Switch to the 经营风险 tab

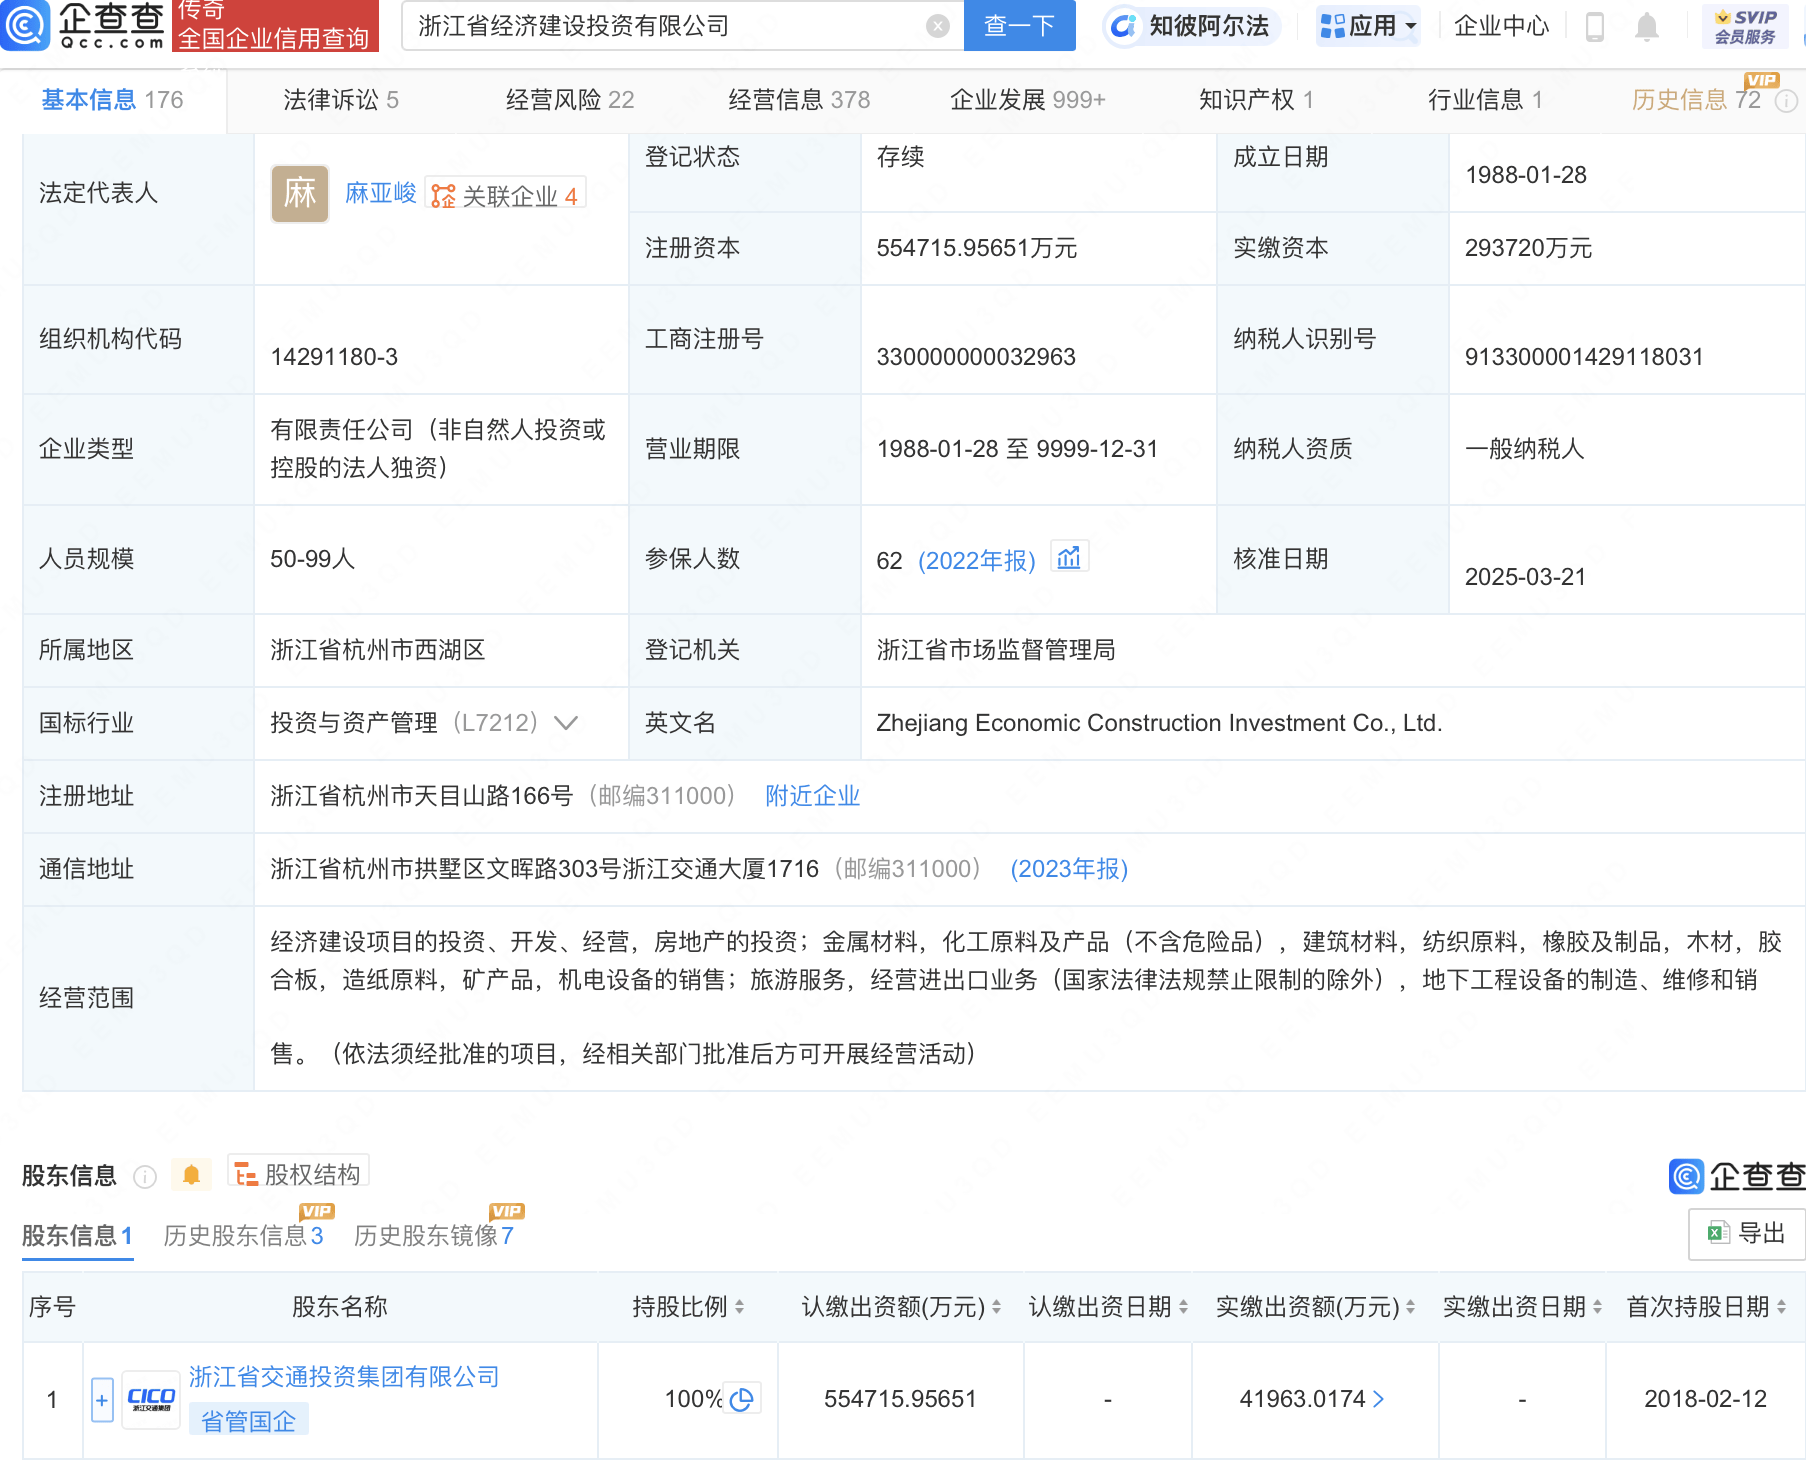pyautogui.click(x=570, y=100)
